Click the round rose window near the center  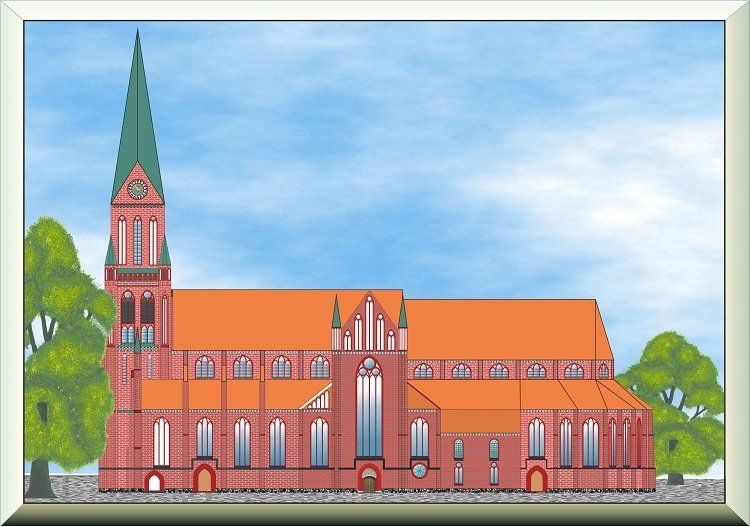(419, 469)
